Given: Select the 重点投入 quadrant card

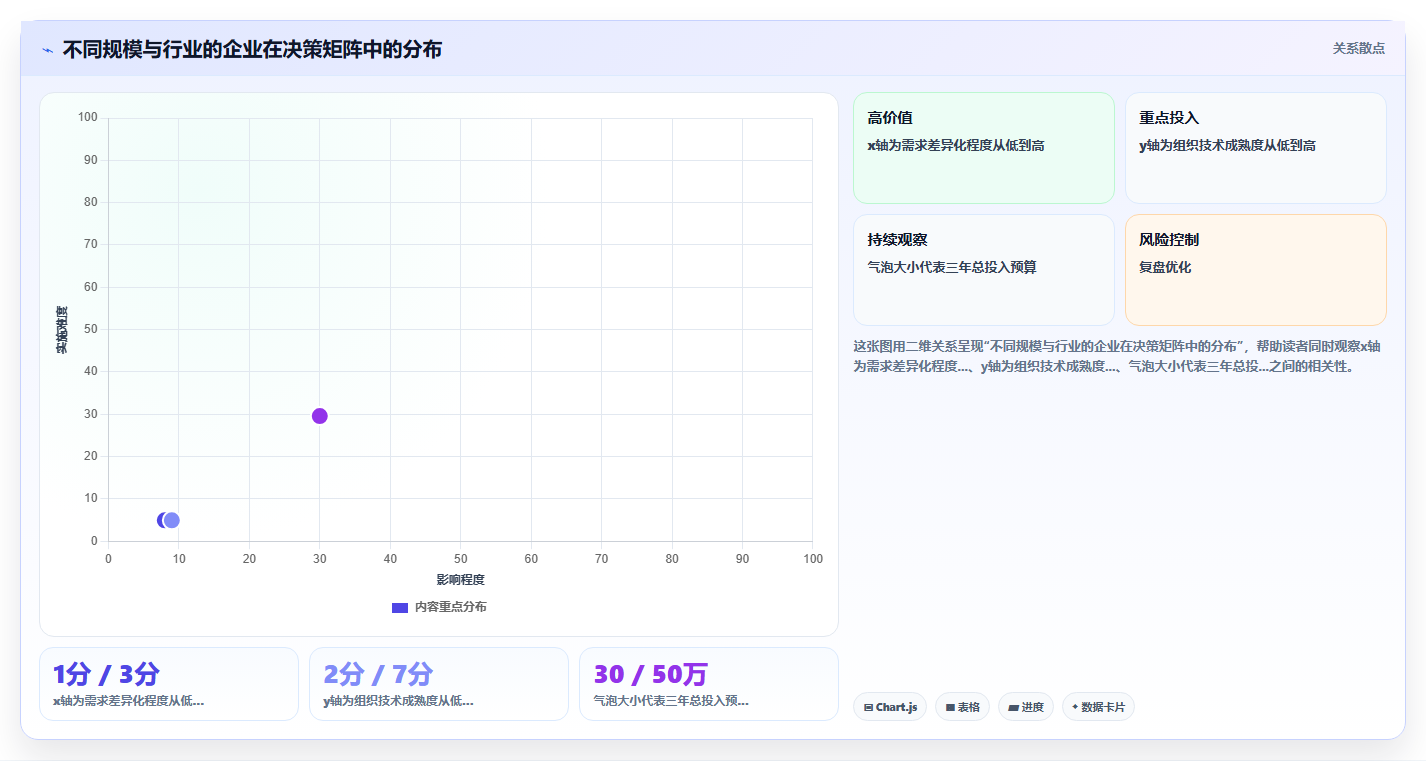Looking at the screenshot, I should point(1256,148).
